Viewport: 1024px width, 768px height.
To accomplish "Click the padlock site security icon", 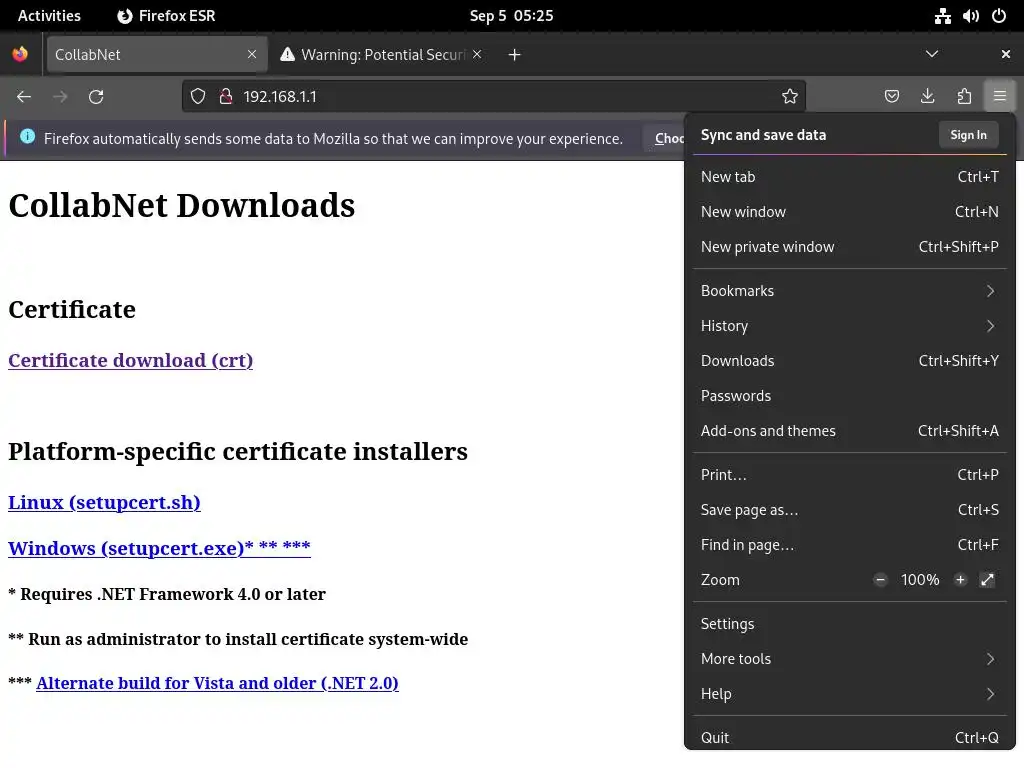I will coord(226,97).
